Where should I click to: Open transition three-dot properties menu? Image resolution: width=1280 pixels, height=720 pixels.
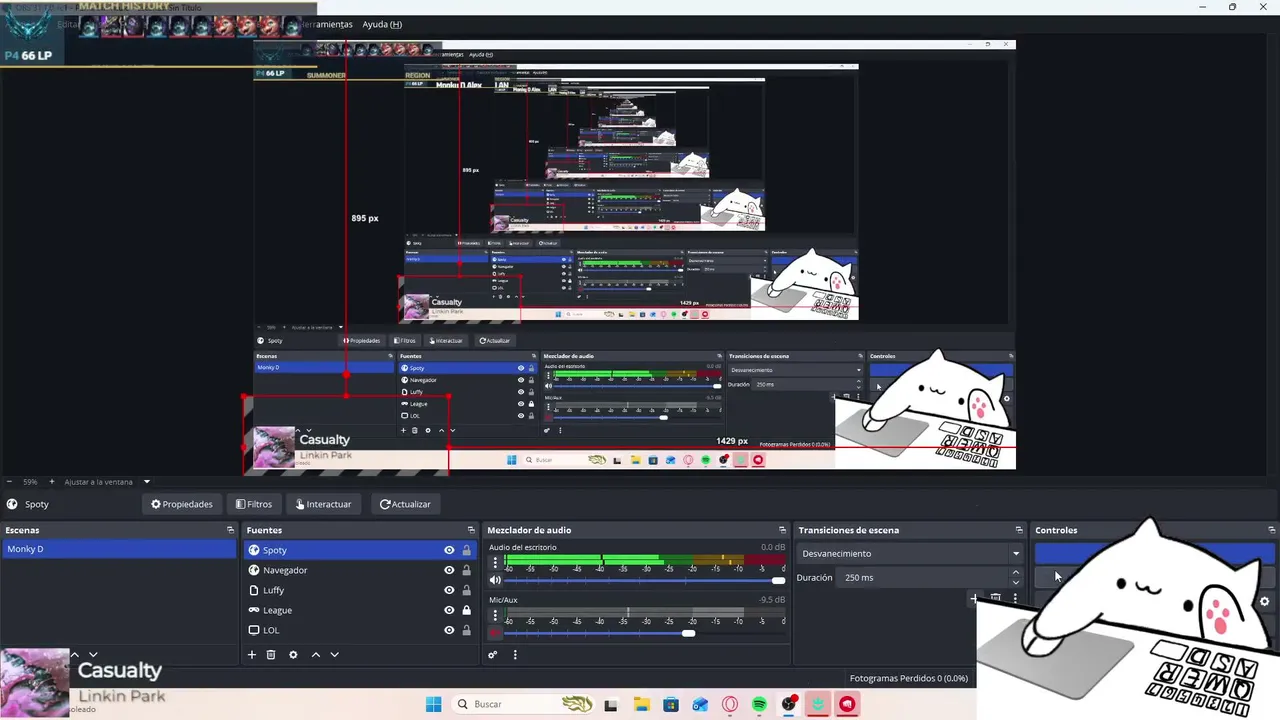pyautogui.click(x=1015, y=599)
